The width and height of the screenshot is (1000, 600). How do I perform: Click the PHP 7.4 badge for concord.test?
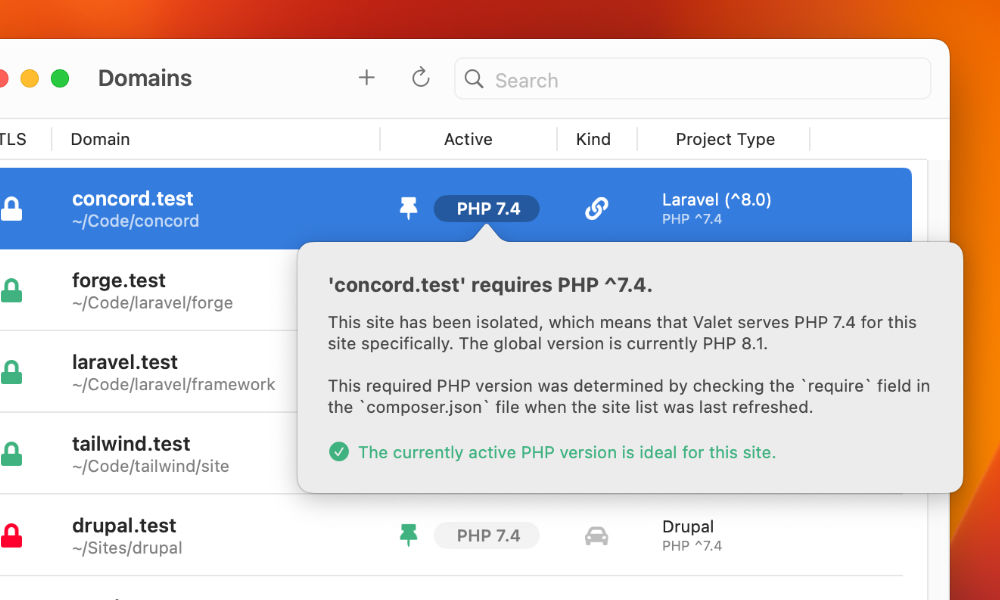(487, 209)
